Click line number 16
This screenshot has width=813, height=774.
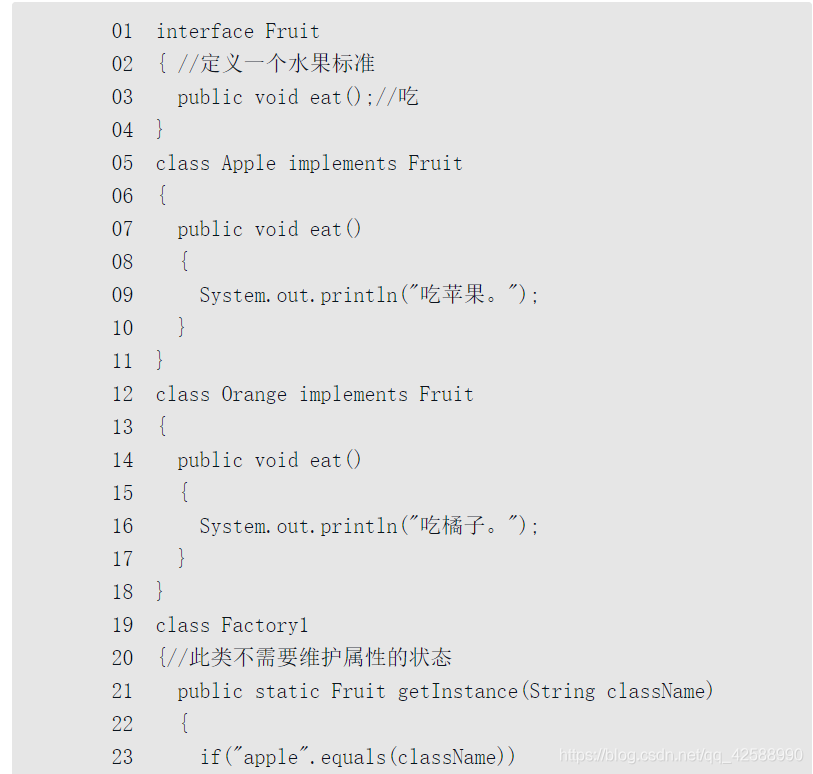122,526
